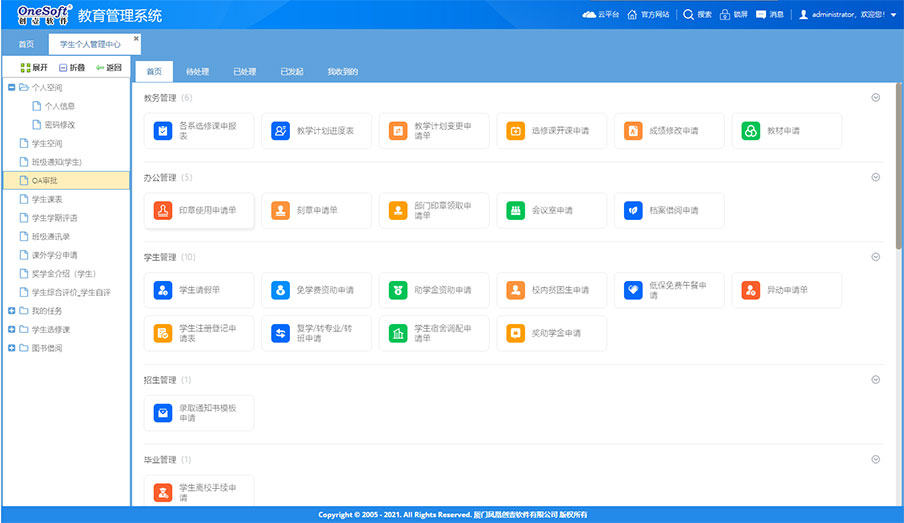Click the 低保免费午餐申请 icon

coord(633,290)
